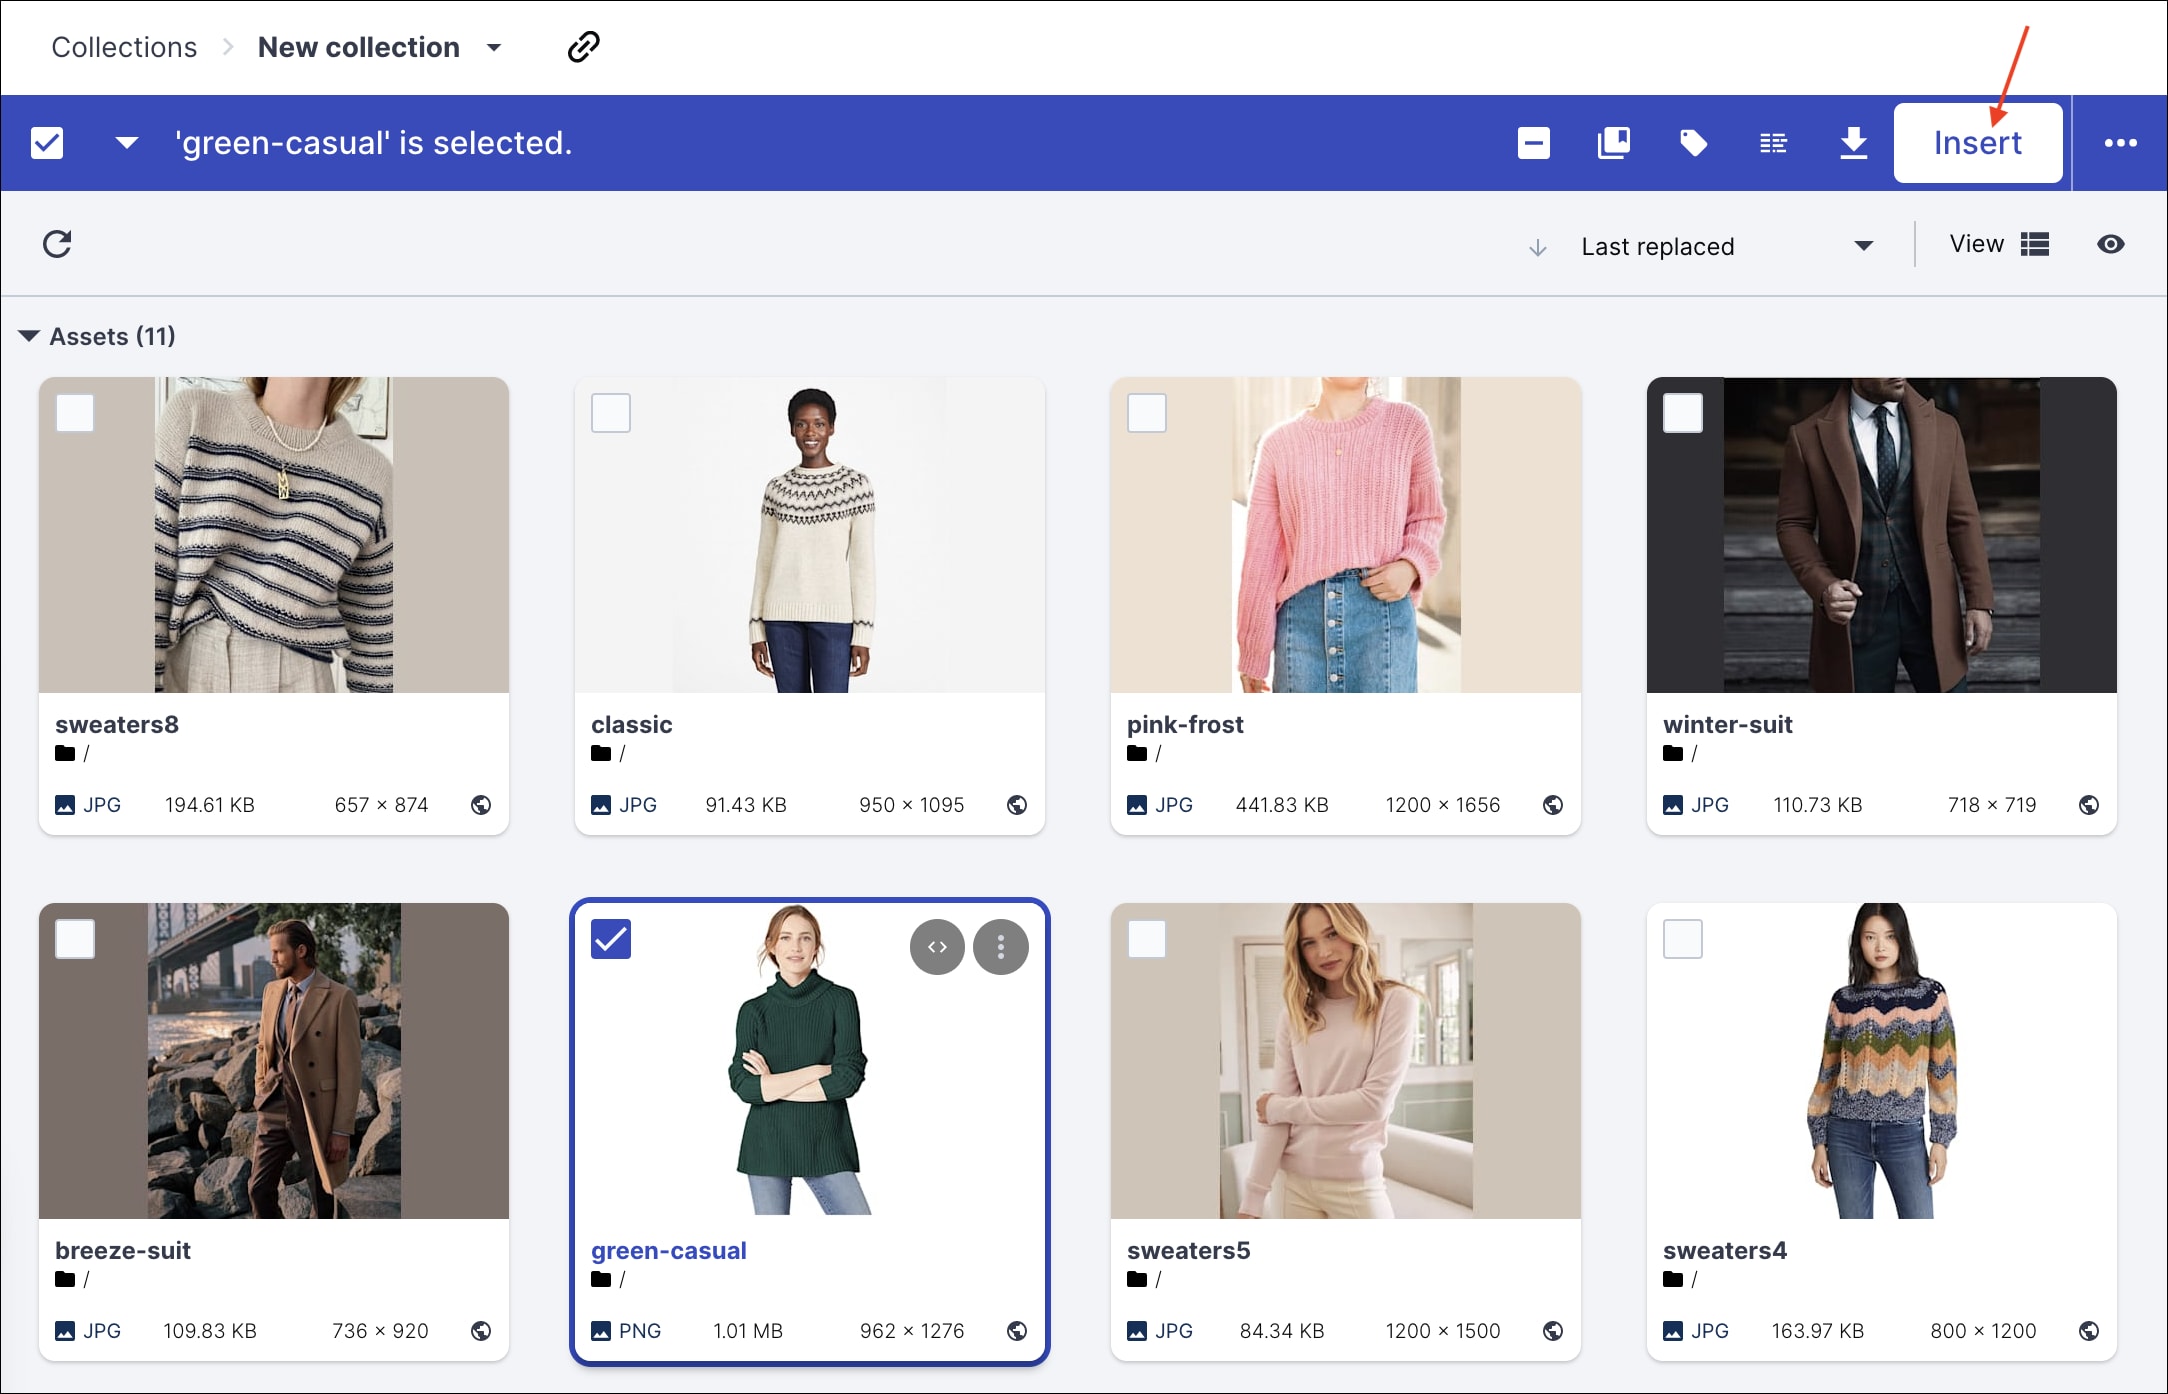2168x1394 pixels.
Task: Uncheck the green-casual asset checkbox
Action: [x=611, y=939]
